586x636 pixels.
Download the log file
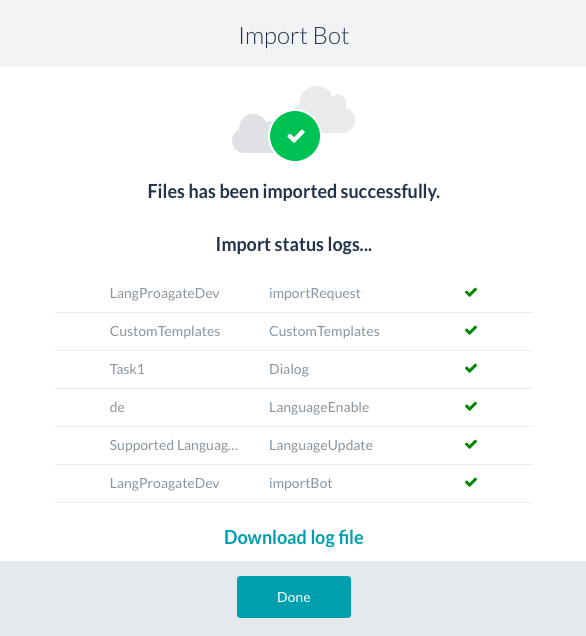click(x=294, y=537)
